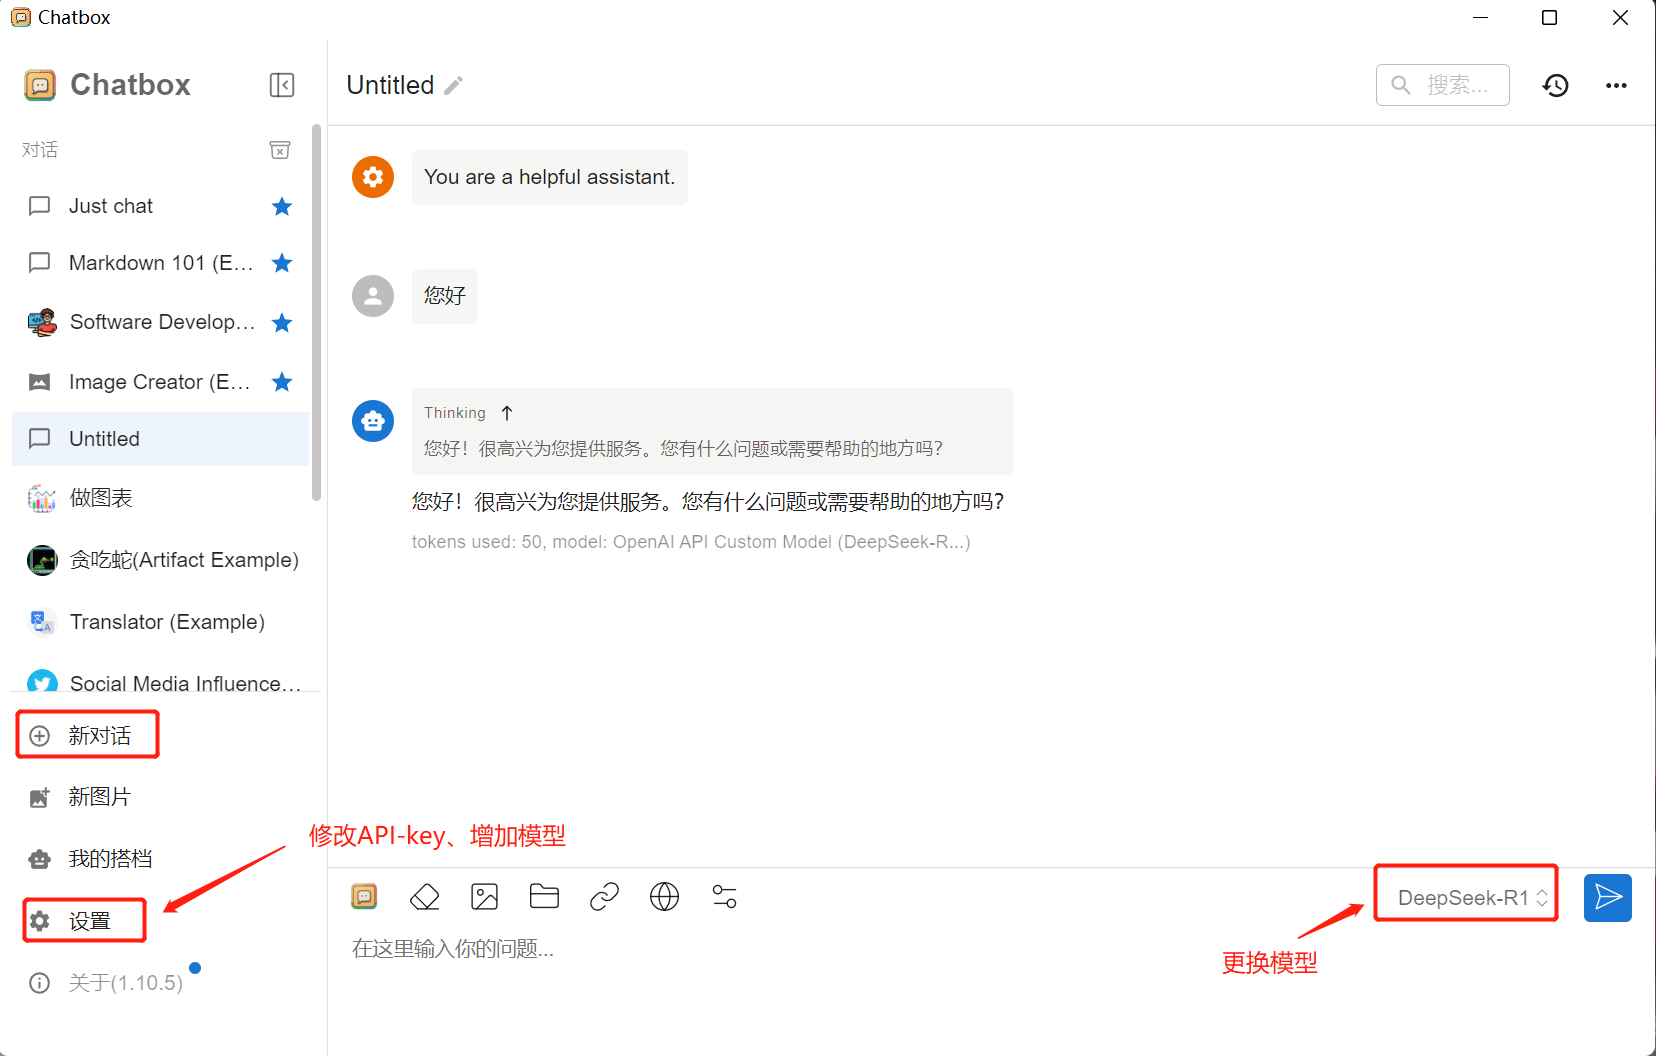This screenshot has height=1056, width=1656.
Task: Edit the Untitled title with pencil icon
Action: tap(454, 86)
